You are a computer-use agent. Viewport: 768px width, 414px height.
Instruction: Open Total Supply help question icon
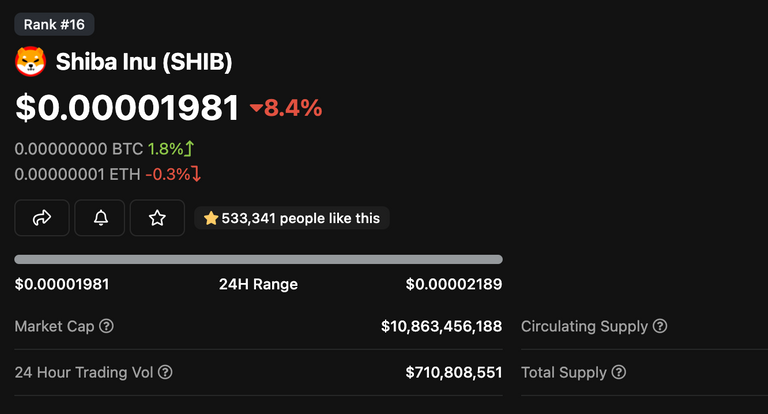click(619, 372)
